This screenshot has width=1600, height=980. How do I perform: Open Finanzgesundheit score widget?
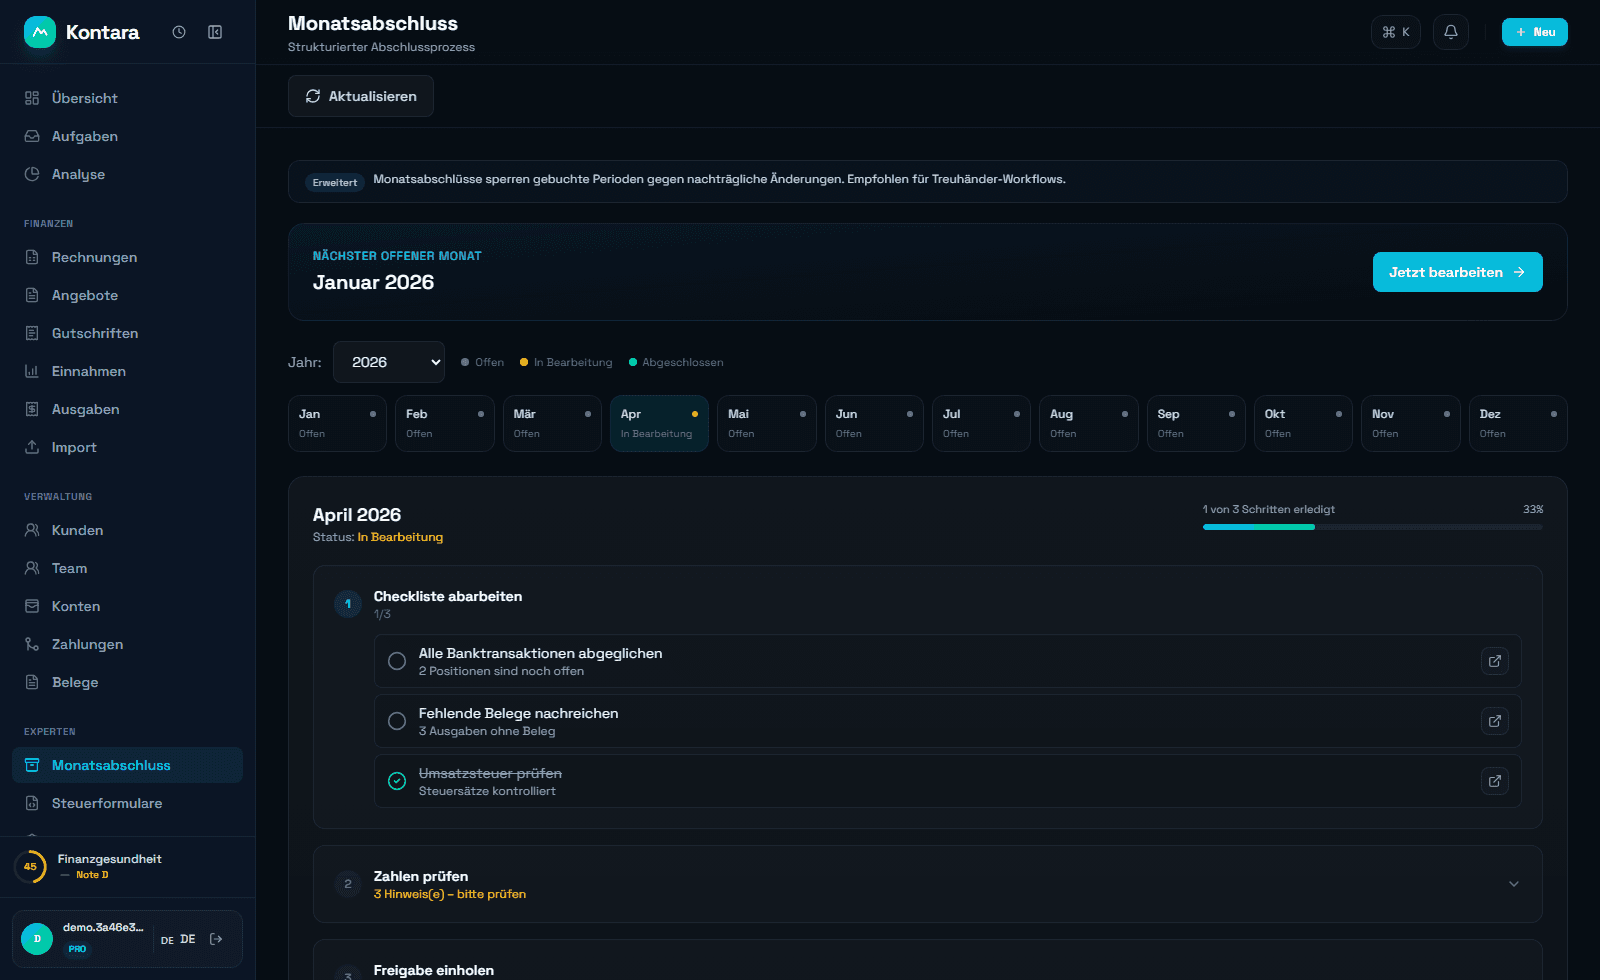[127, 866]
